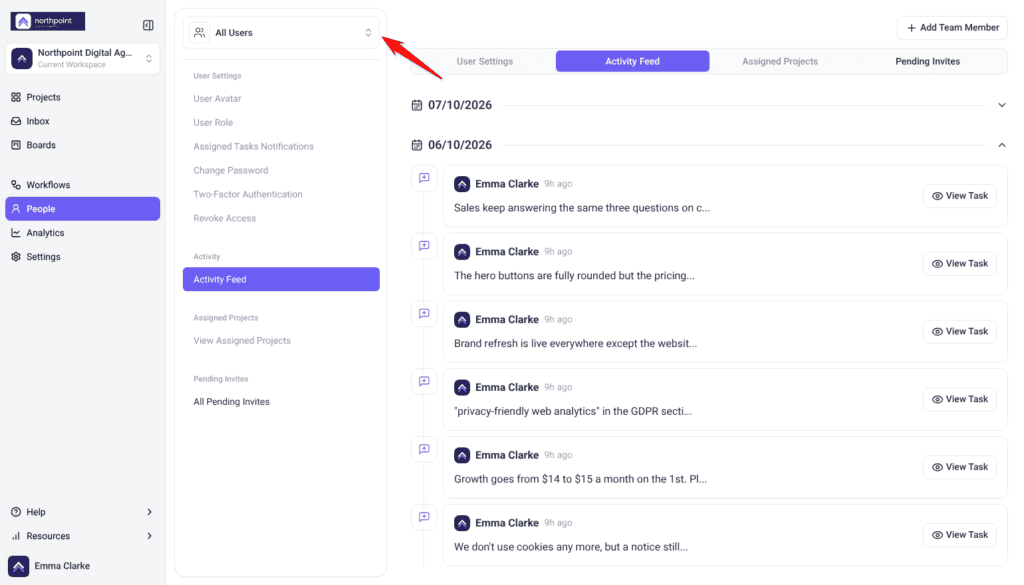The height and width of the screenshot is (585, 1024).
Task: Select People in sidebar
Action: (82, 209)
